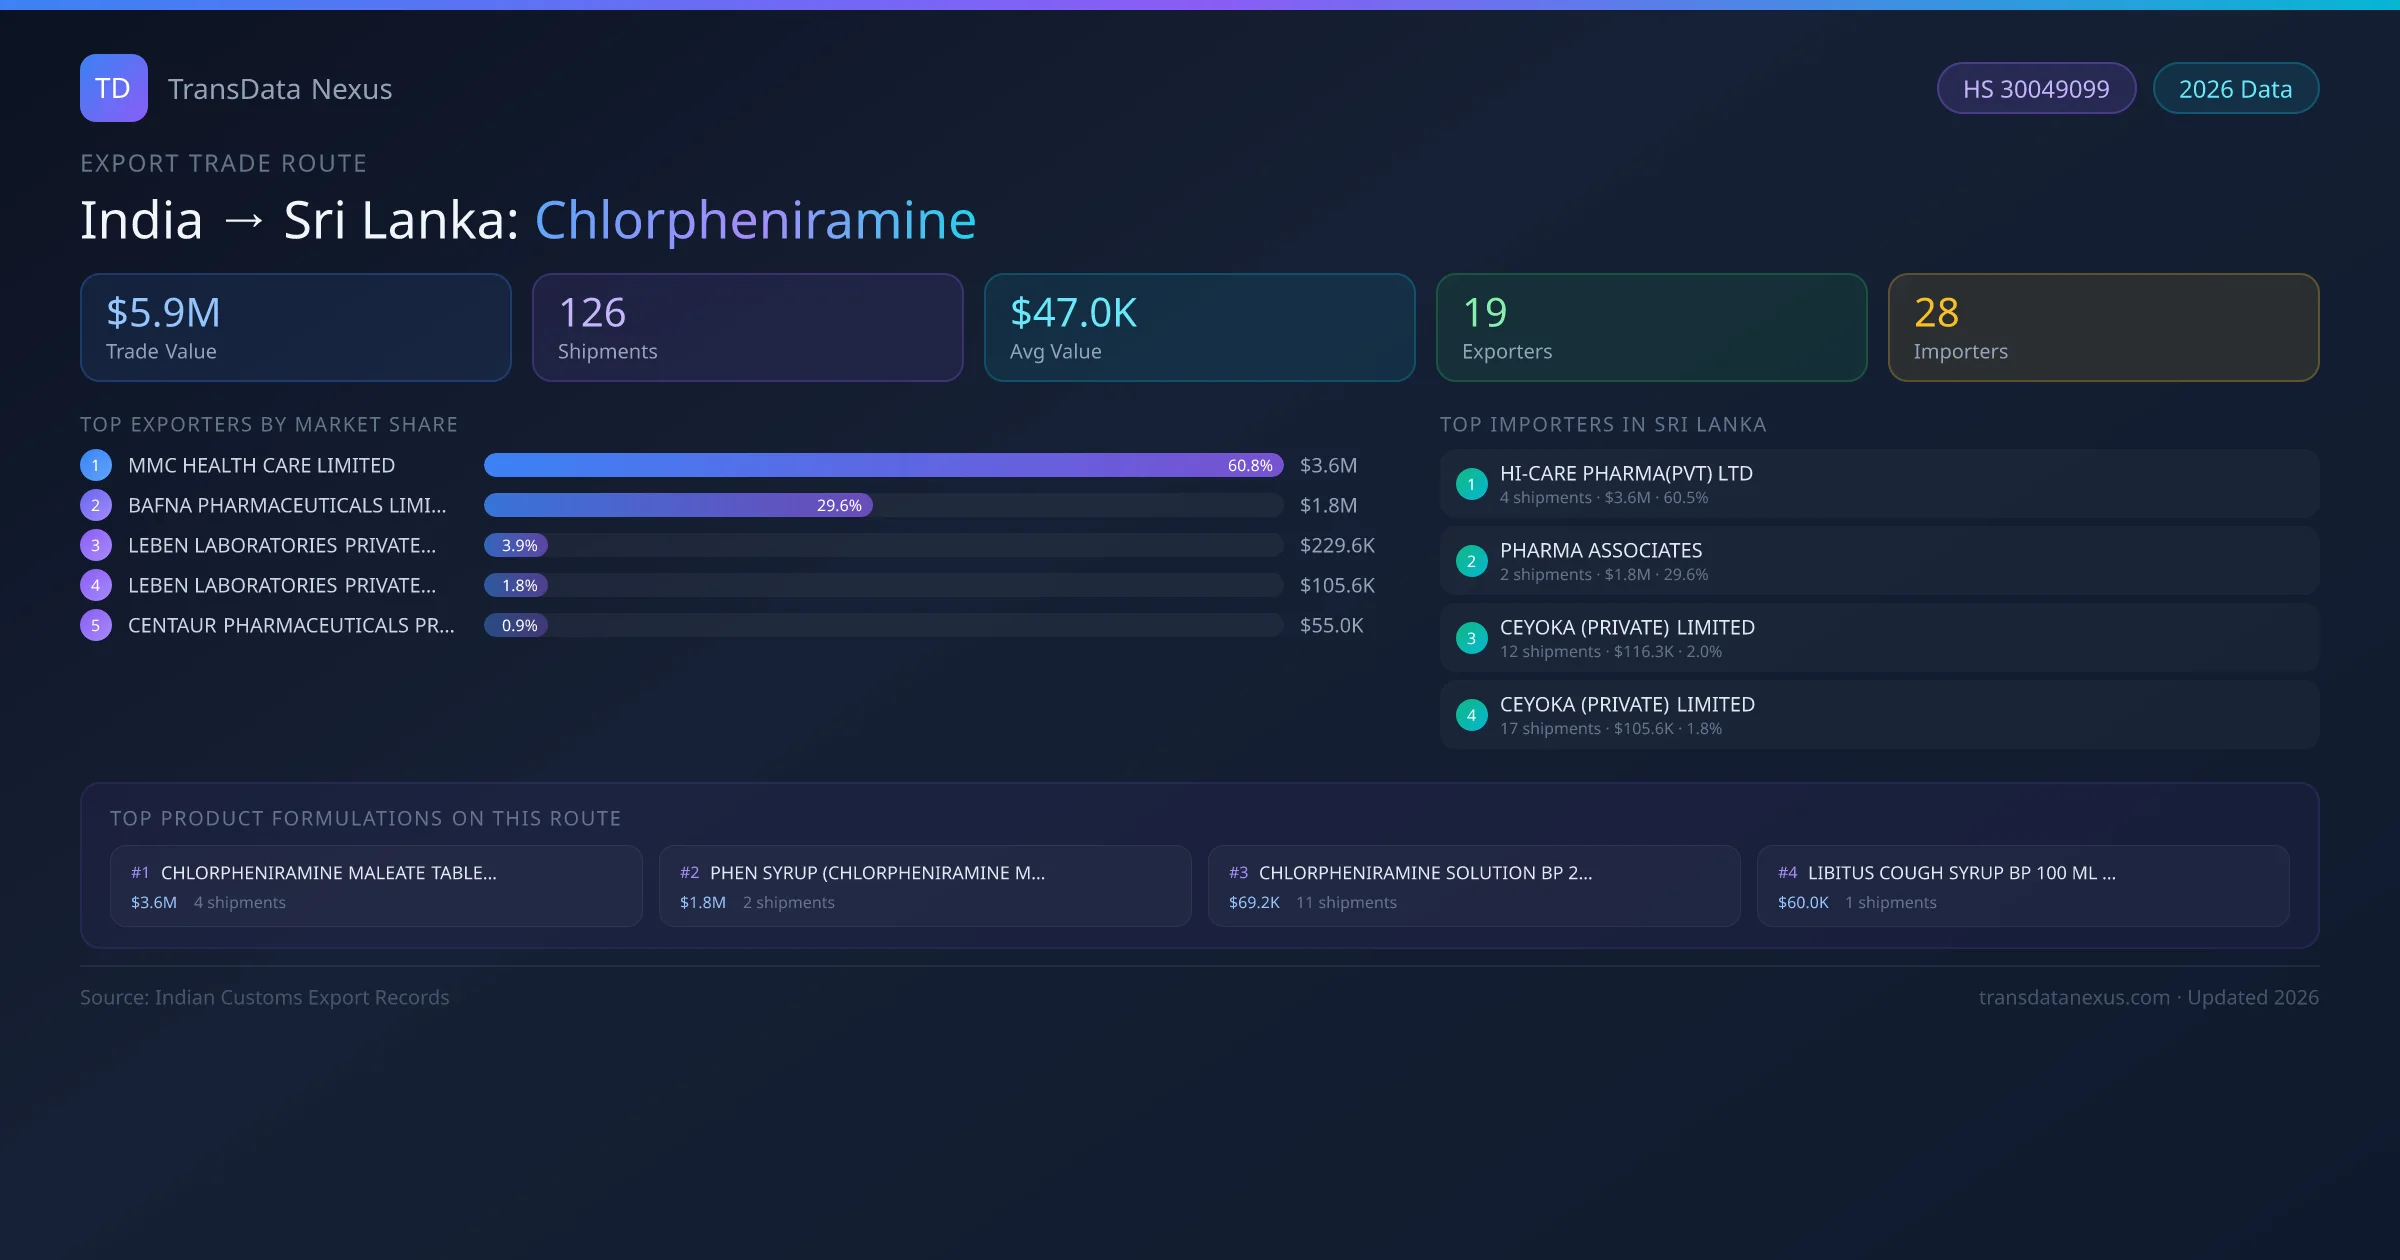The image size is (2400, 1260).
Task: Select PHARMA ASSOCIATES importer entry
Action: [1878, 561]
